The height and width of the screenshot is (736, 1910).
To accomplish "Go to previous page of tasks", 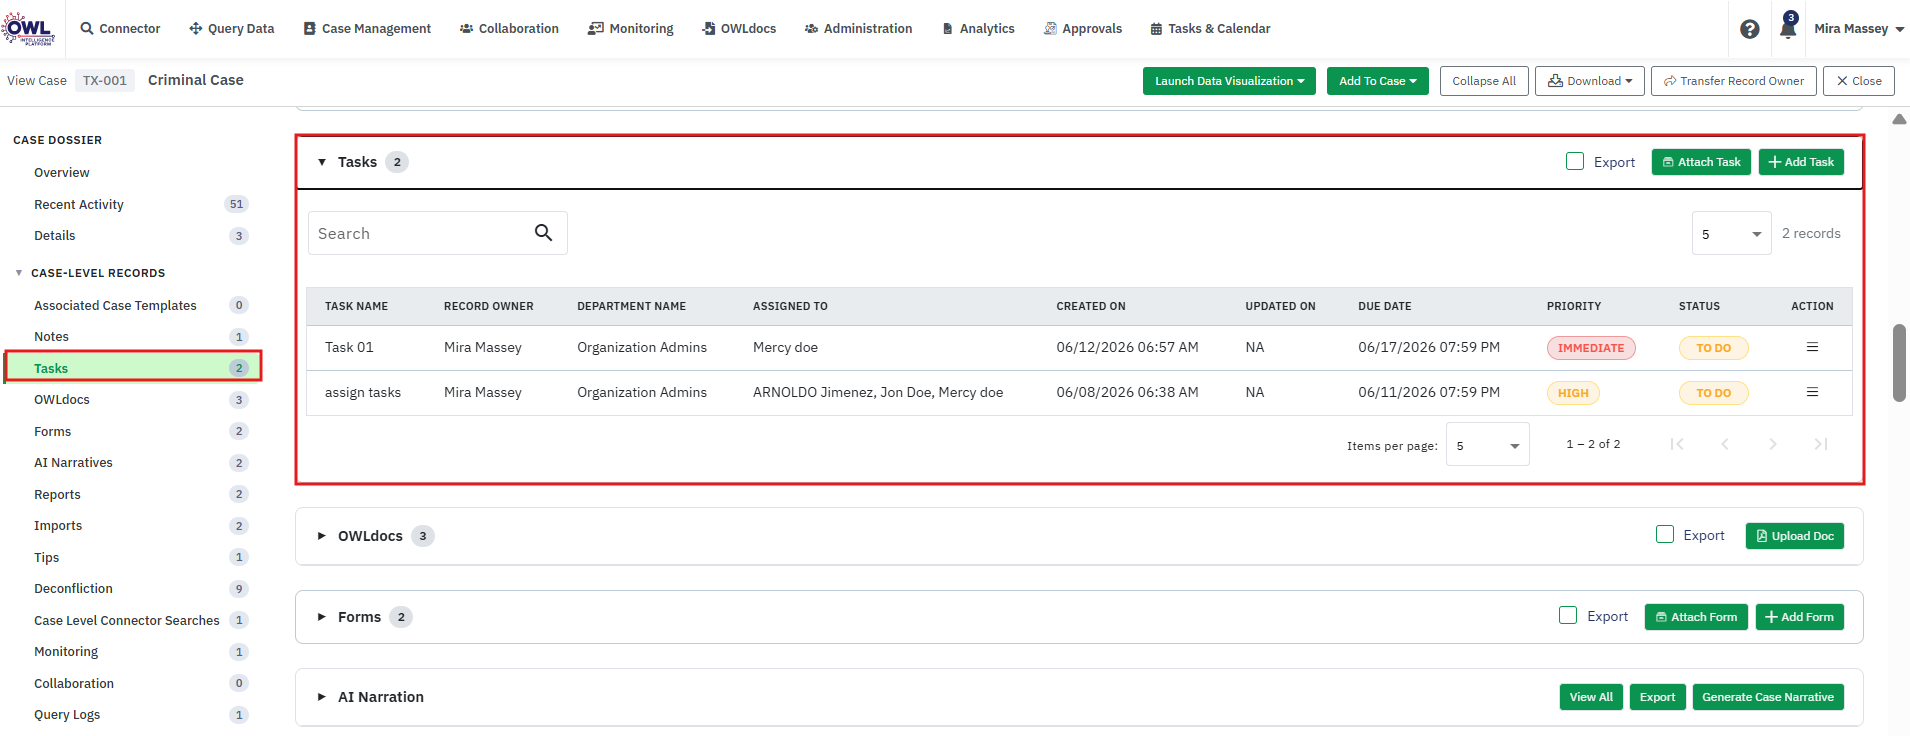I will 1725,444.
